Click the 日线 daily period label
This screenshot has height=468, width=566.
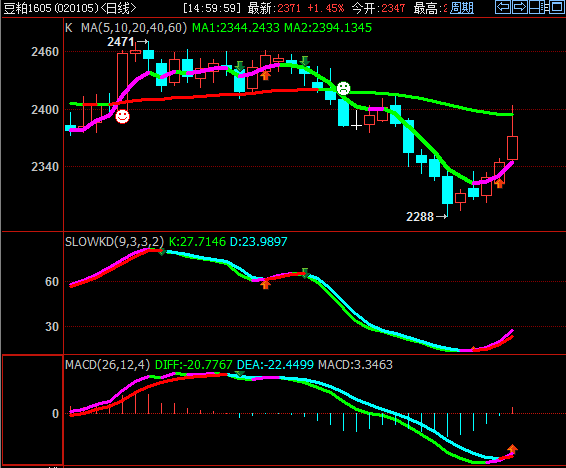pos(119,8)
